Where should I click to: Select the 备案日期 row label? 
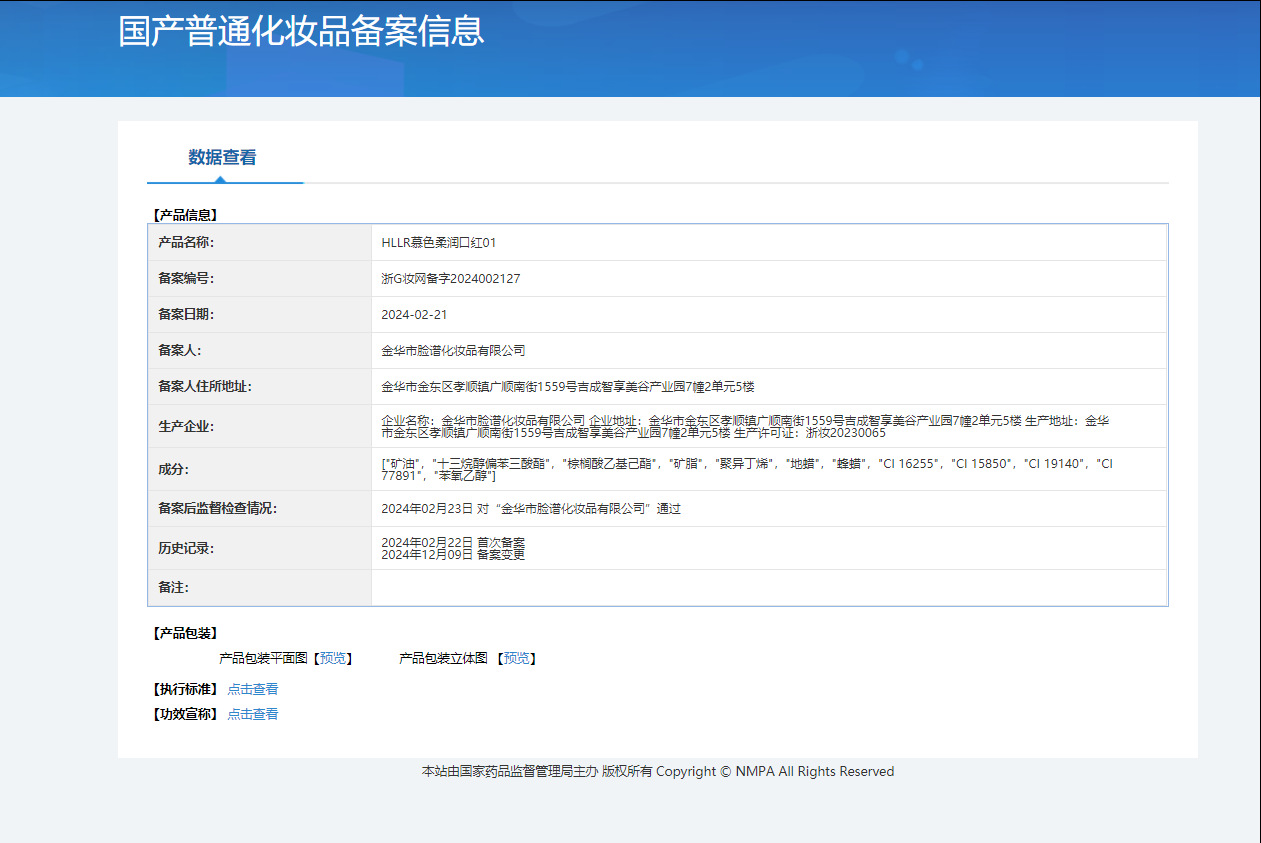186,315
